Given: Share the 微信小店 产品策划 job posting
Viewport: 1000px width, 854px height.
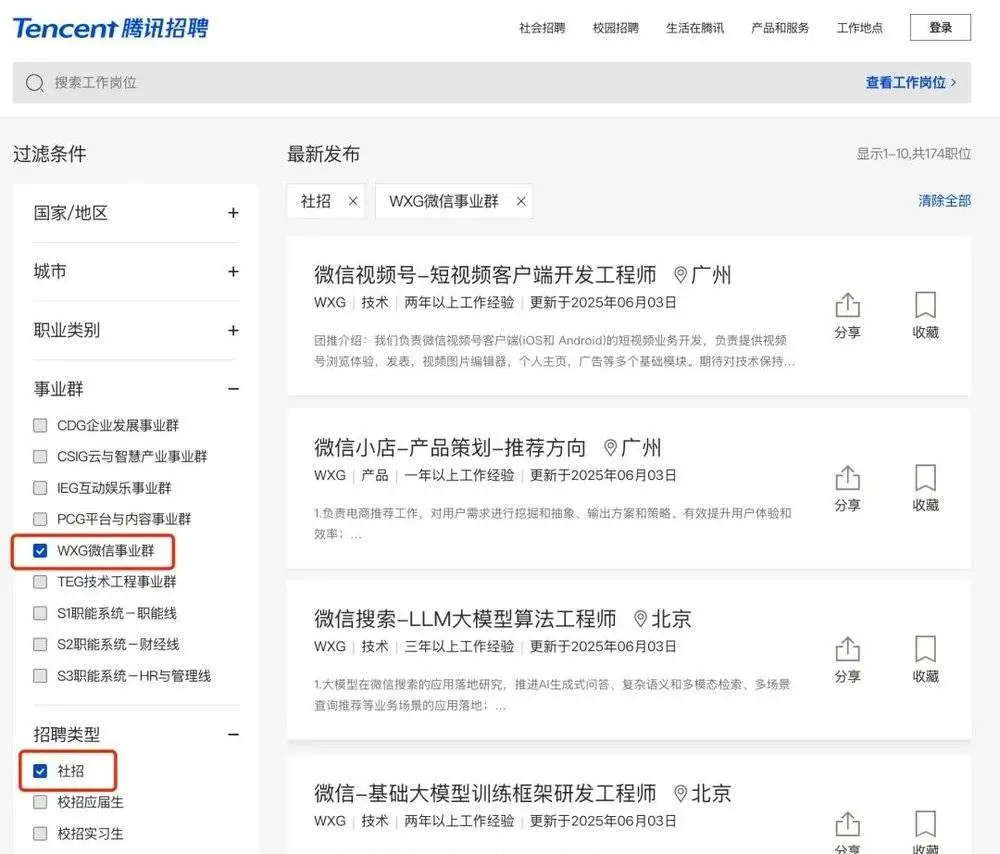Looking at the screenshot, I should point(847,478).
